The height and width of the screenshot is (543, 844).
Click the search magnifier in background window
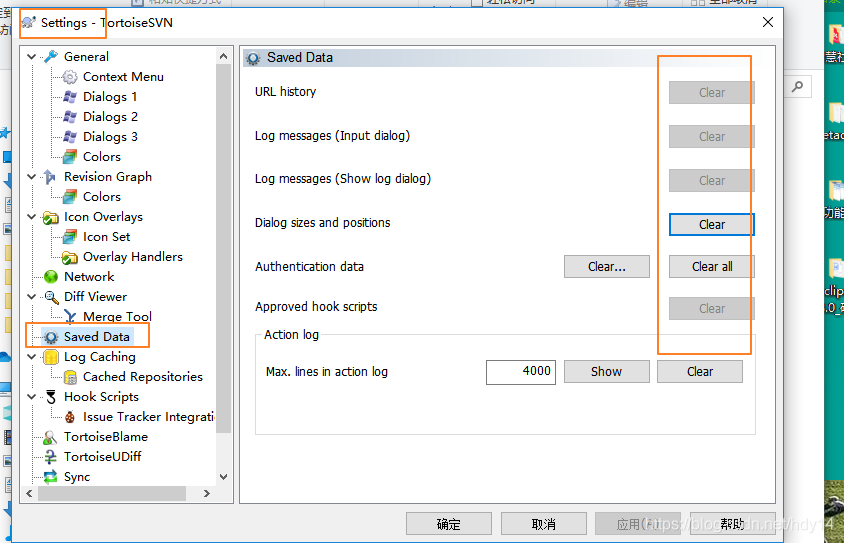[x=798, y=86]
